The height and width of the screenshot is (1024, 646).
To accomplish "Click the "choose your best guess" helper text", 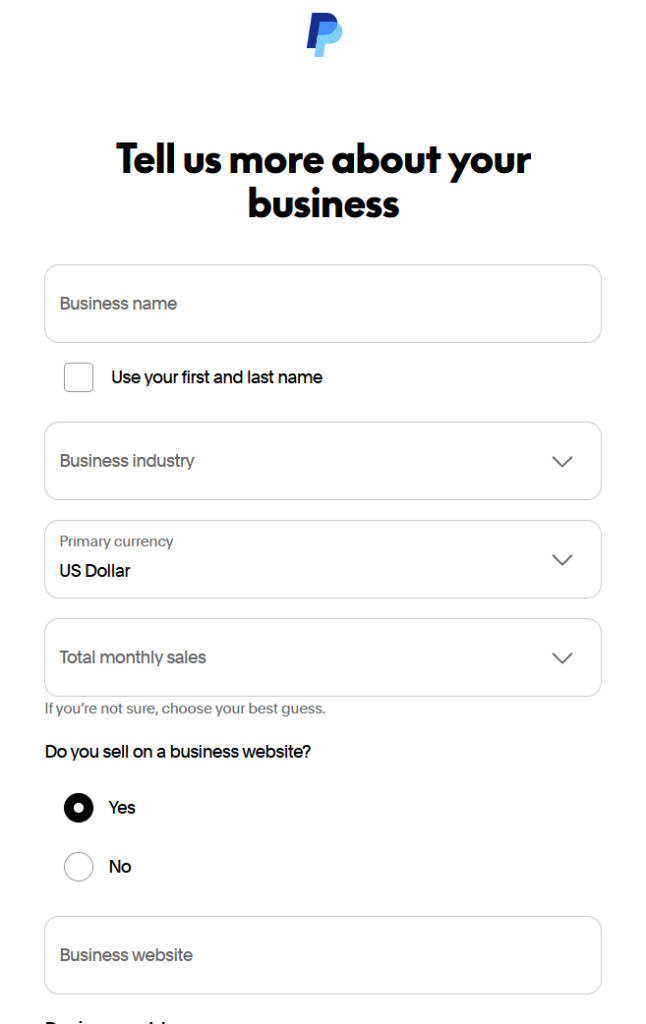I will coord(243,709).
